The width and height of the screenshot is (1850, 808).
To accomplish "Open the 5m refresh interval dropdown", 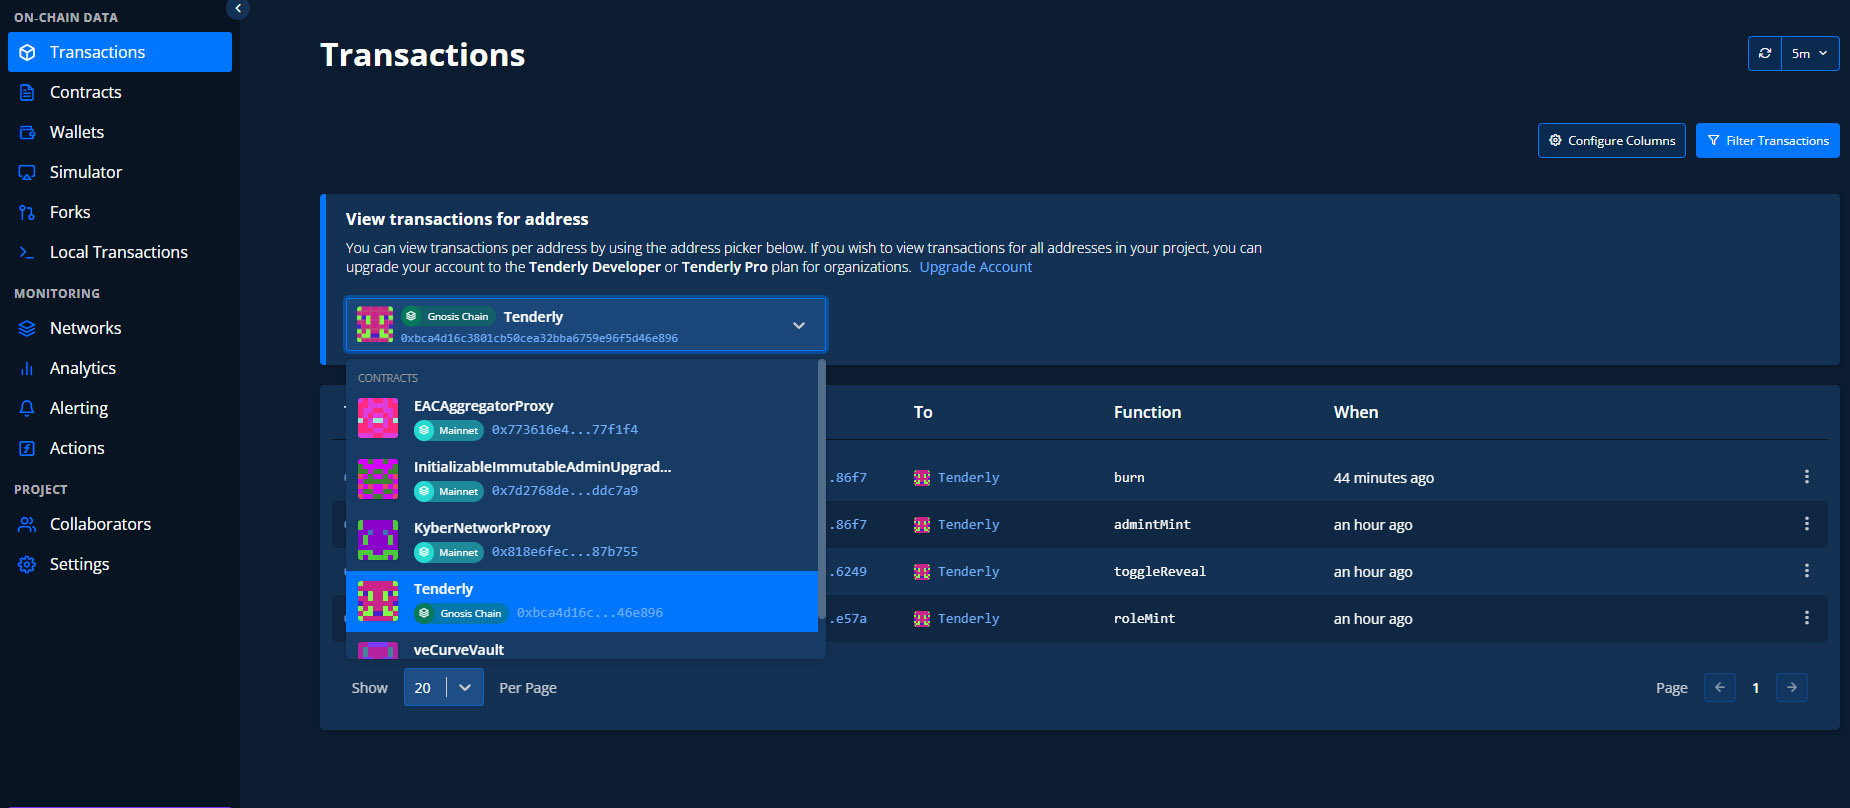I will tap(1810, 53).
